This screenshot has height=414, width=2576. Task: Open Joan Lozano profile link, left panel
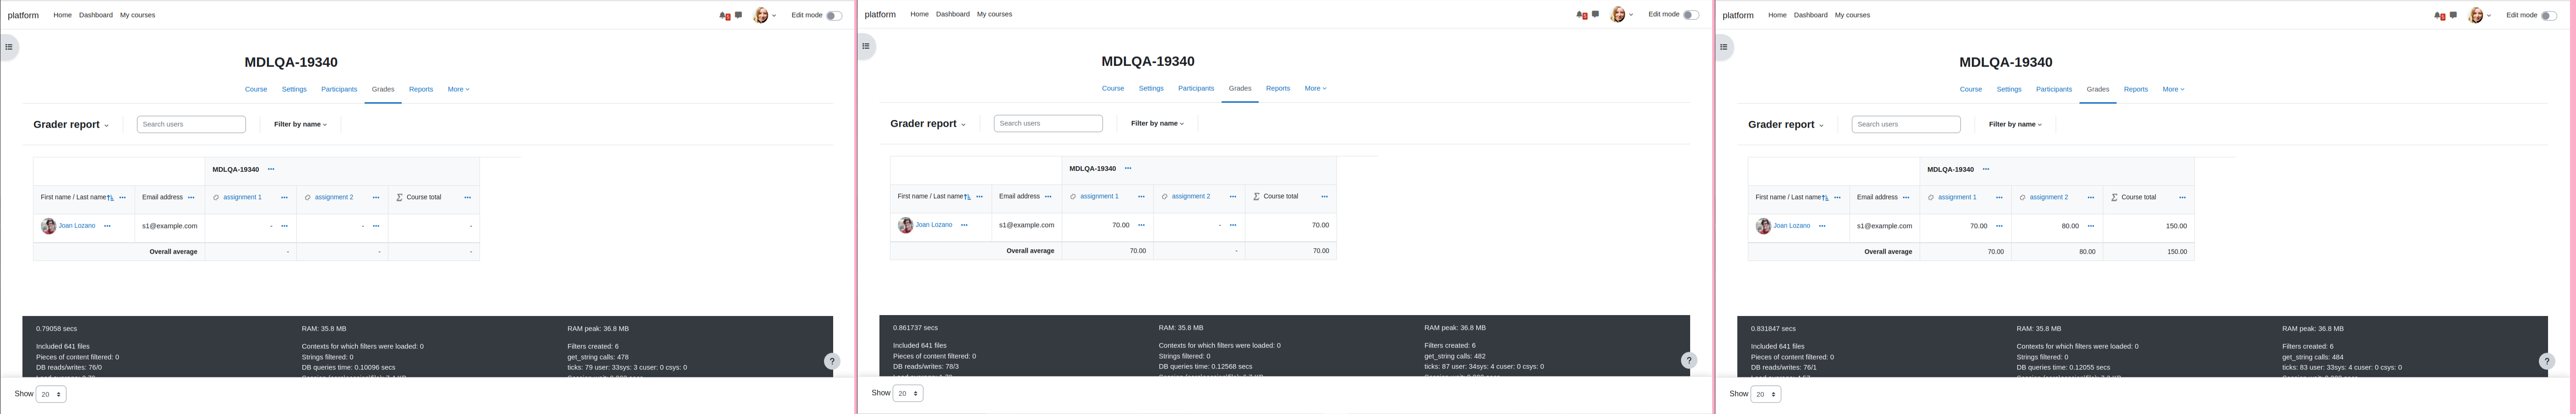pos(77,226)
